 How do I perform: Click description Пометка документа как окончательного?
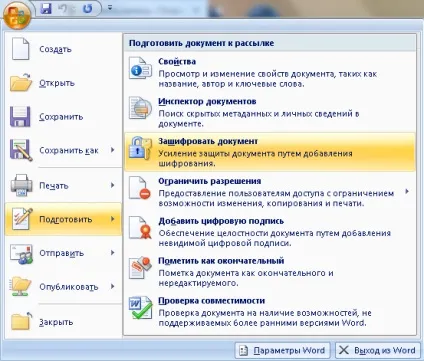(x=246, y=278)
